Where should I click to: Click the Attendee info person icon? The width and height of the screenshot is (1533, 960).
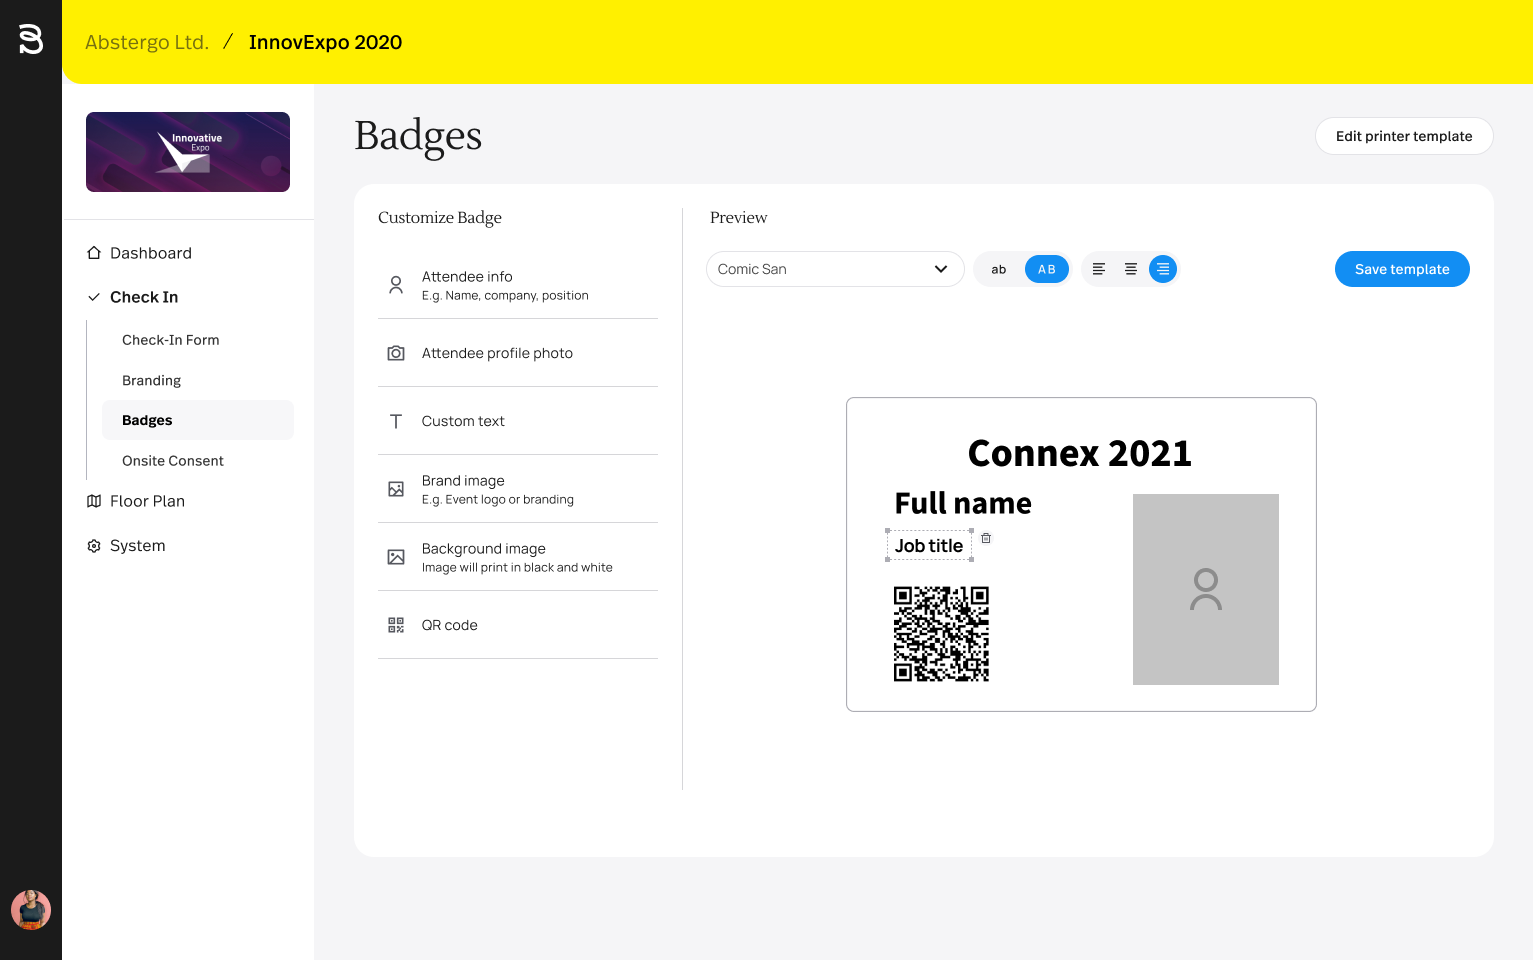(396, 285)
